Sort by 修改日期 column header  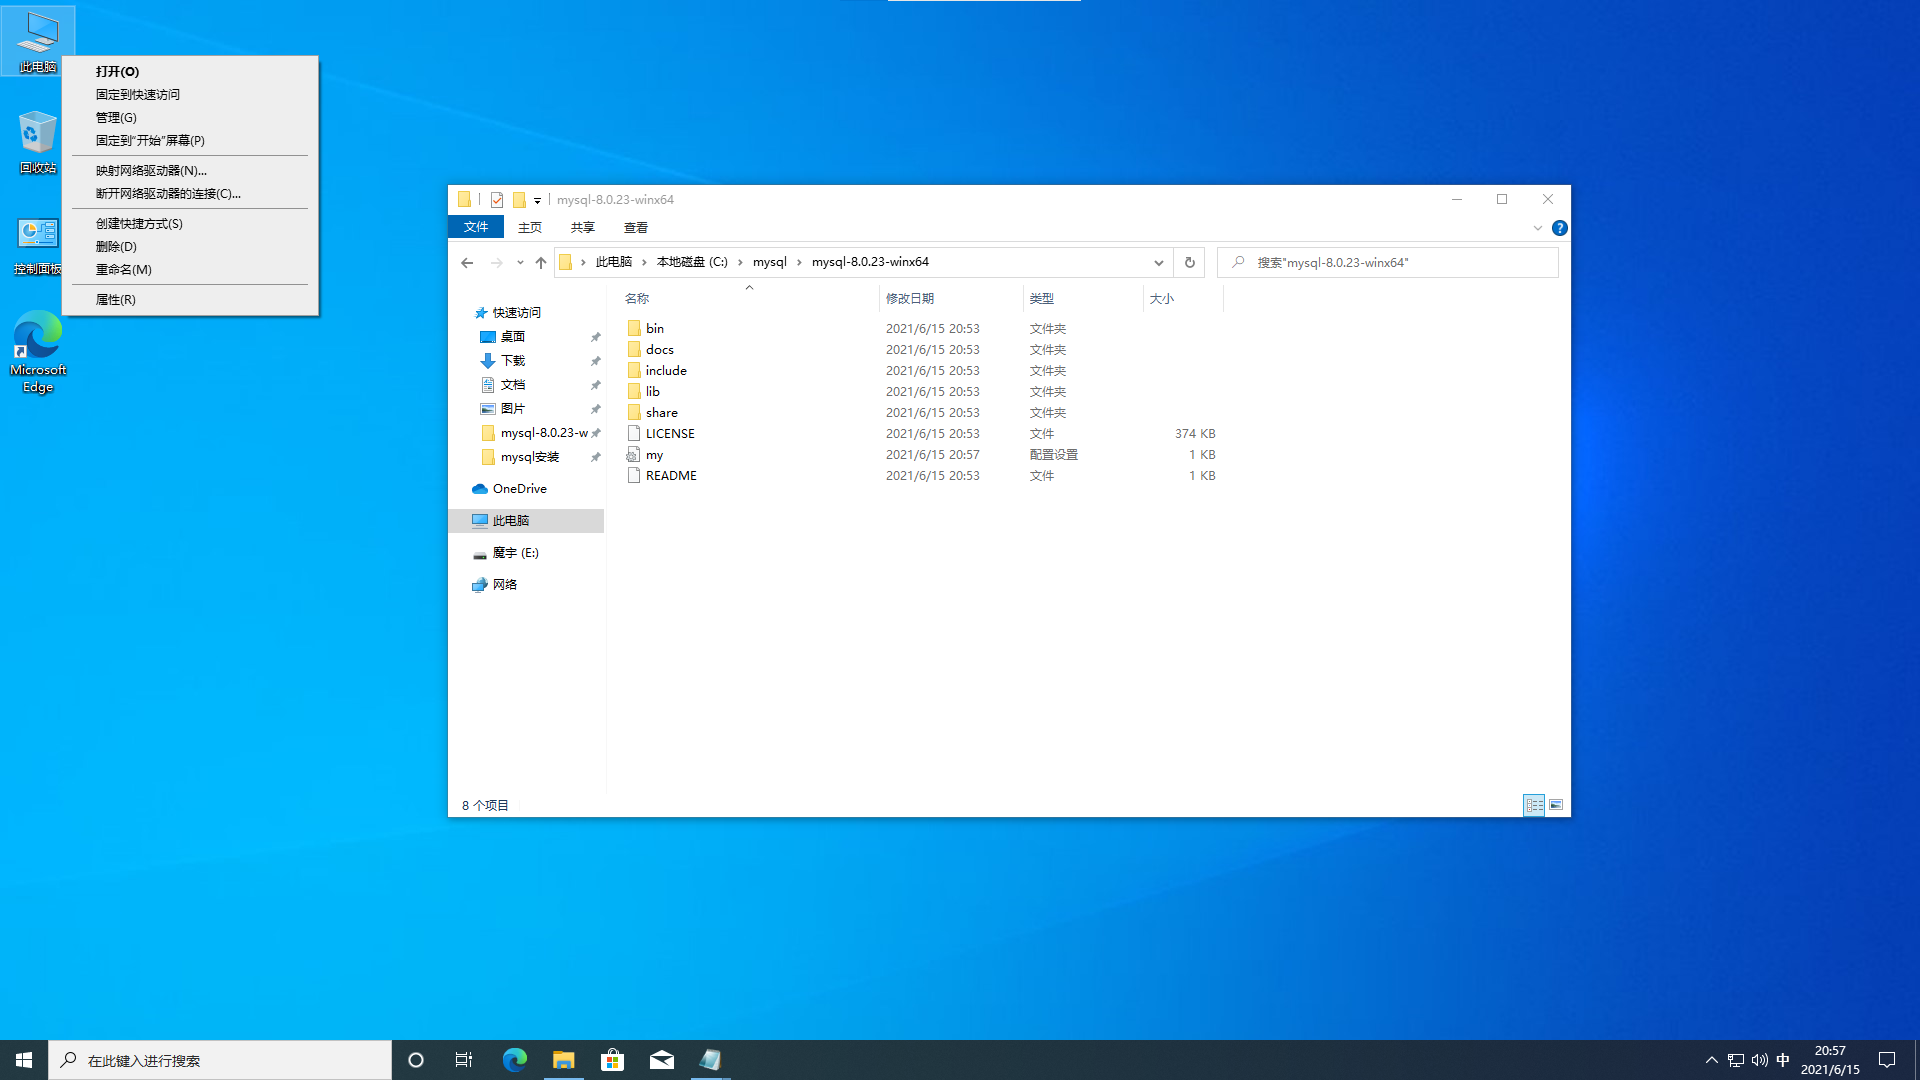point(910,298)
